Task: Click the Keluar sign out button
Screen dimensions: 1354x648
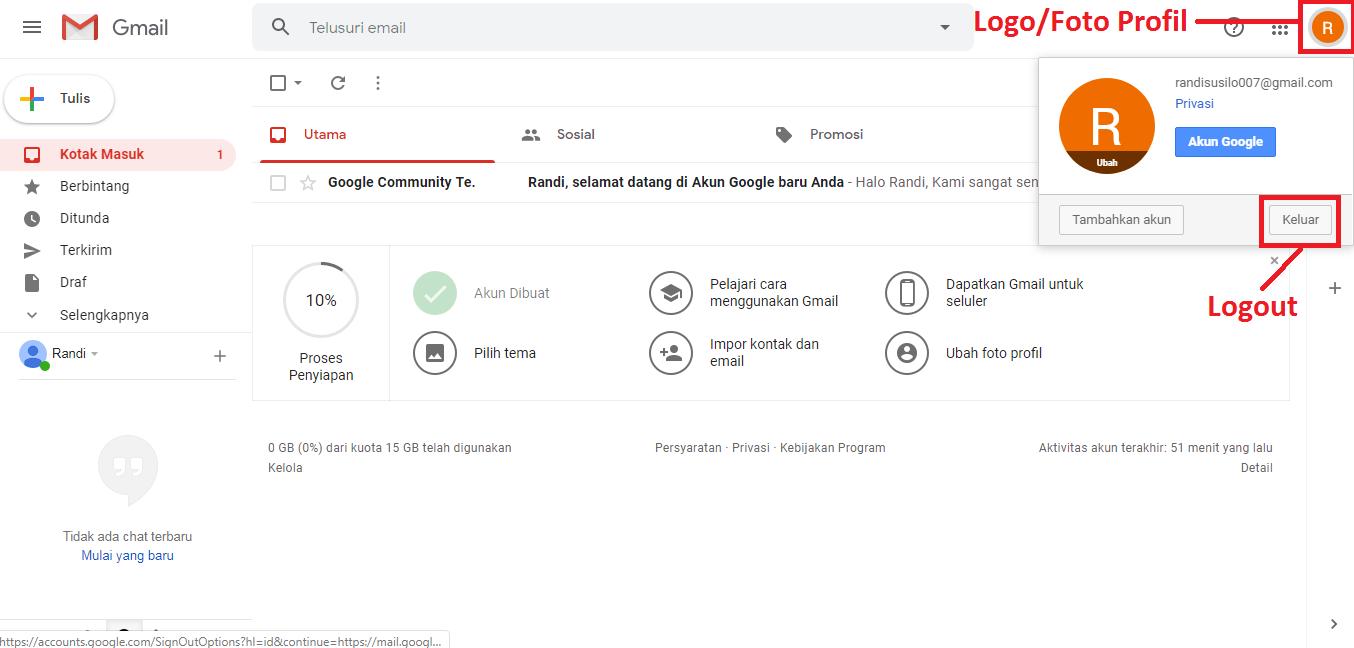Action: point(1300,220)
